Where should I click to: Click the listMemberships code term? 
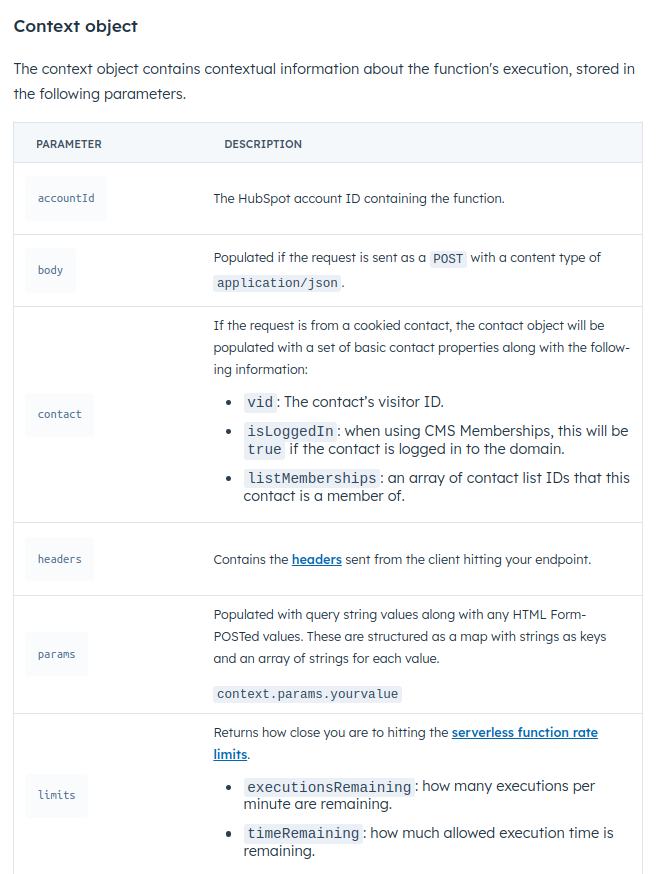click(x=312, y=478)
